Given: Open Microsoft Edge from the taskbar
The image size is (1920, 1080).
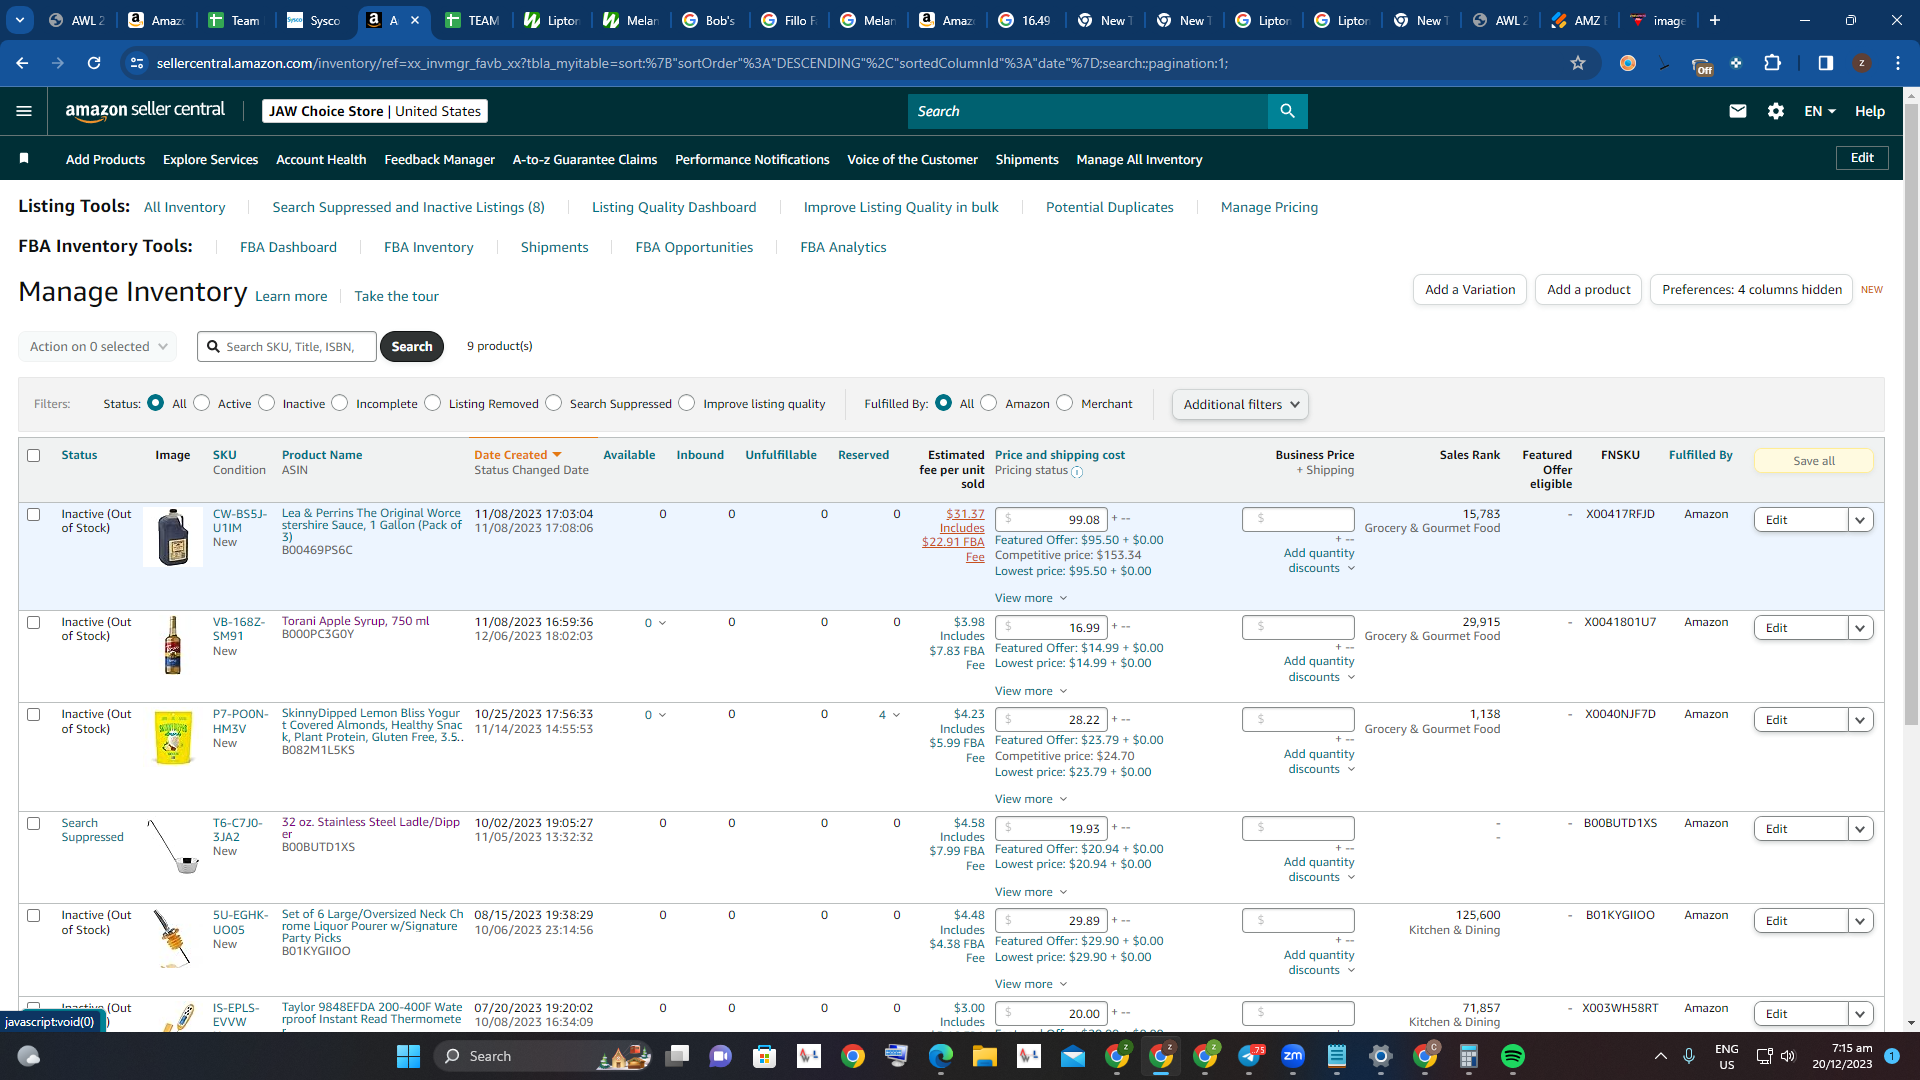Looking at the screenshot, I should (x=941, y=1056).
